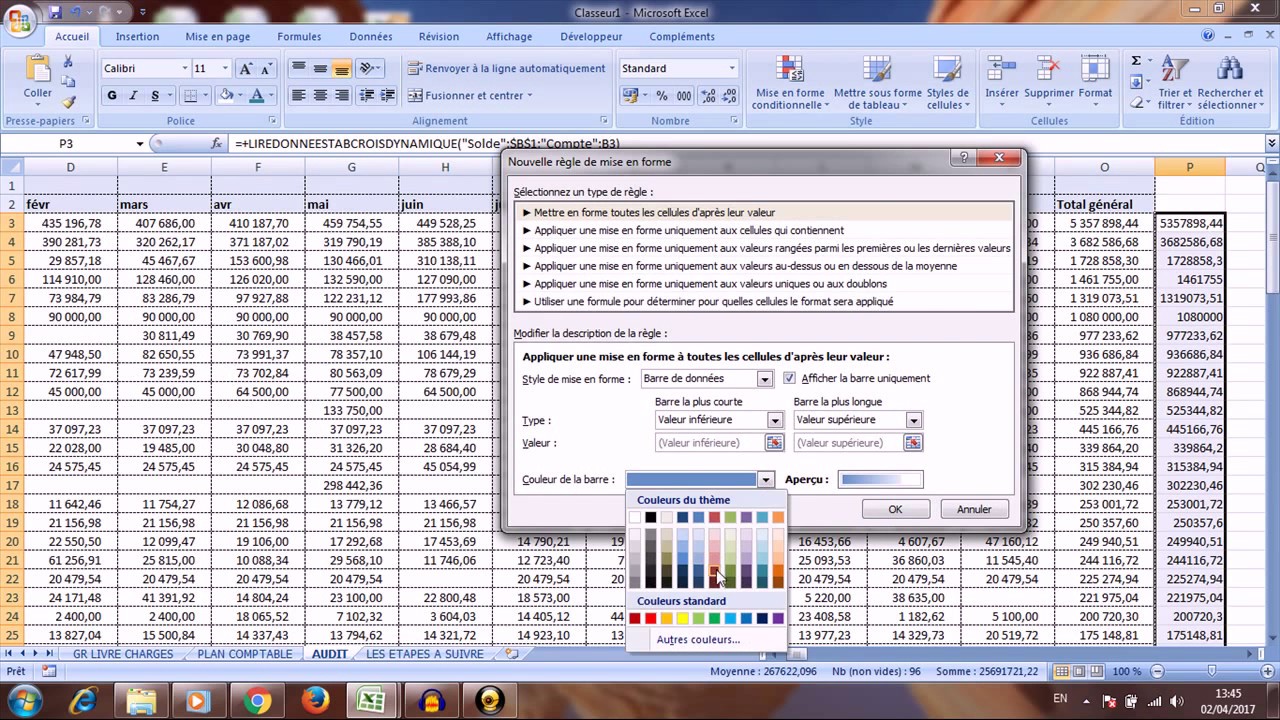Screen dimensions: 1280x720
Task: Toggle bottom vertical alignment
Action: [342, 68]
